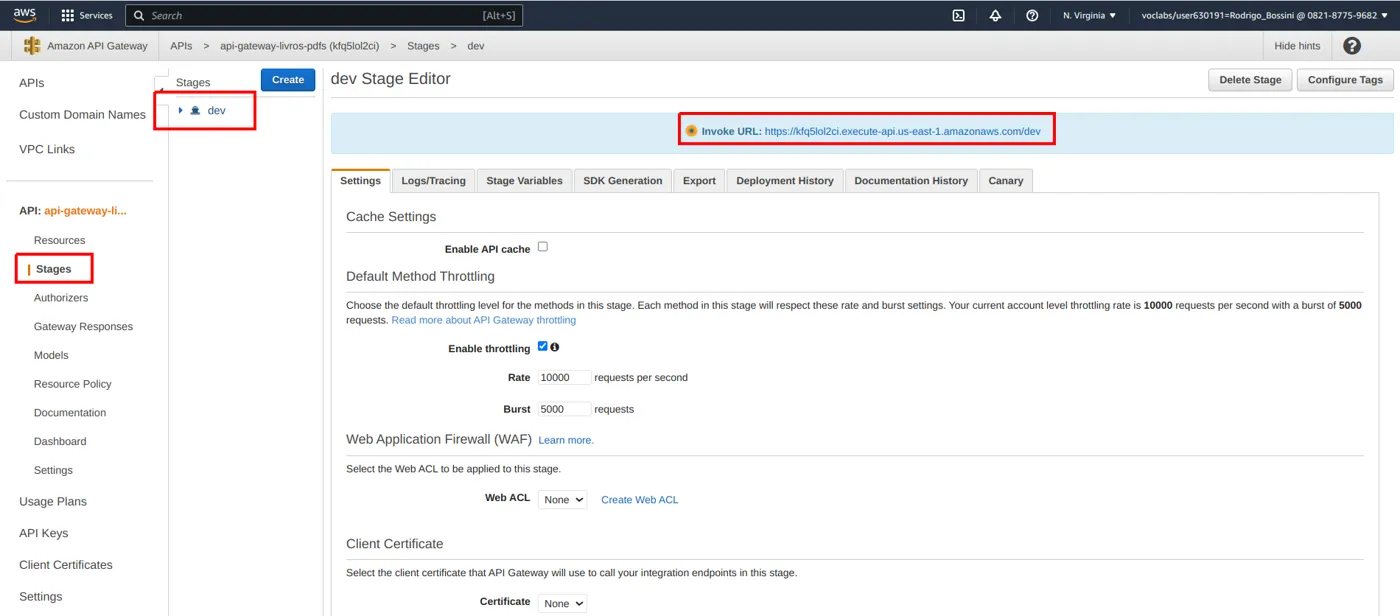This screenshot has width=1400, height=616.
Task: Open API-level Settings under Dashboard
Action: [53, 470]
